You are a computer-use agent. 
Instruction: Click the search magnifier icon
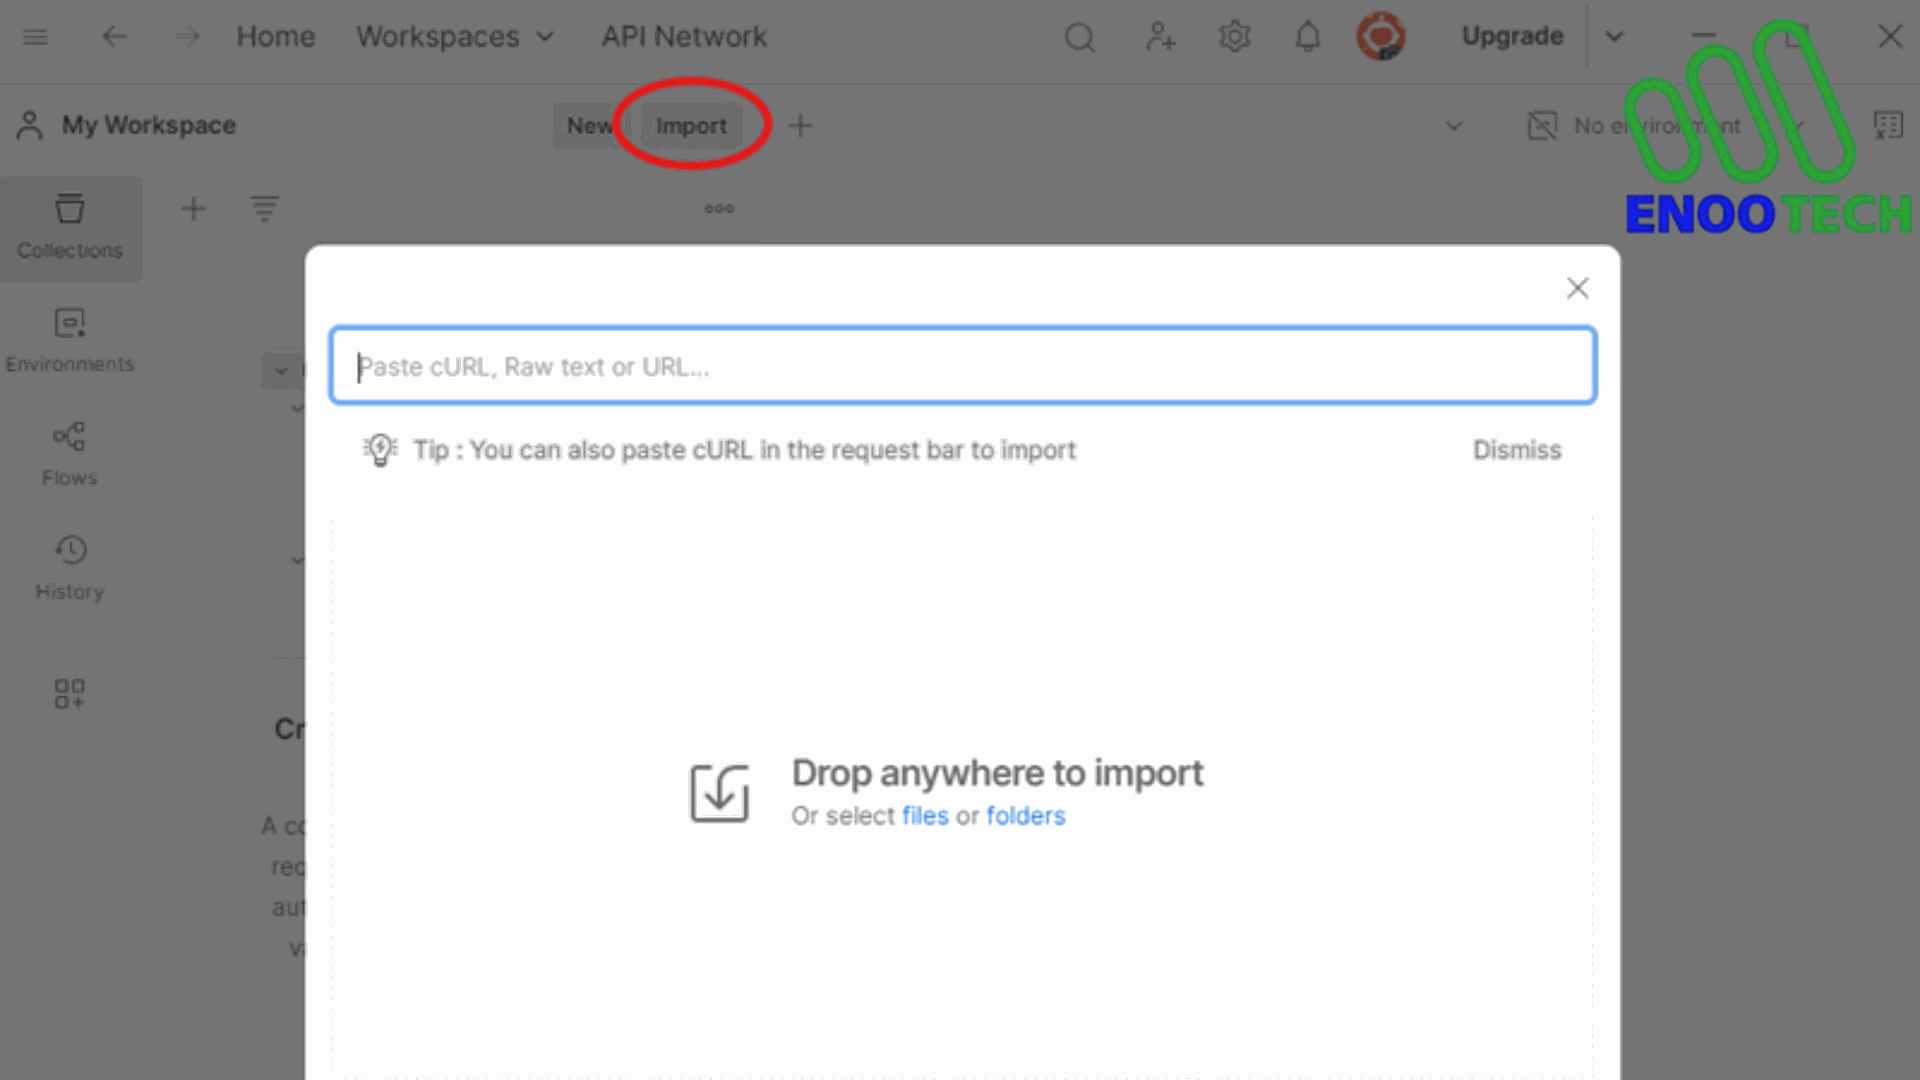(x=1080, y=38)
